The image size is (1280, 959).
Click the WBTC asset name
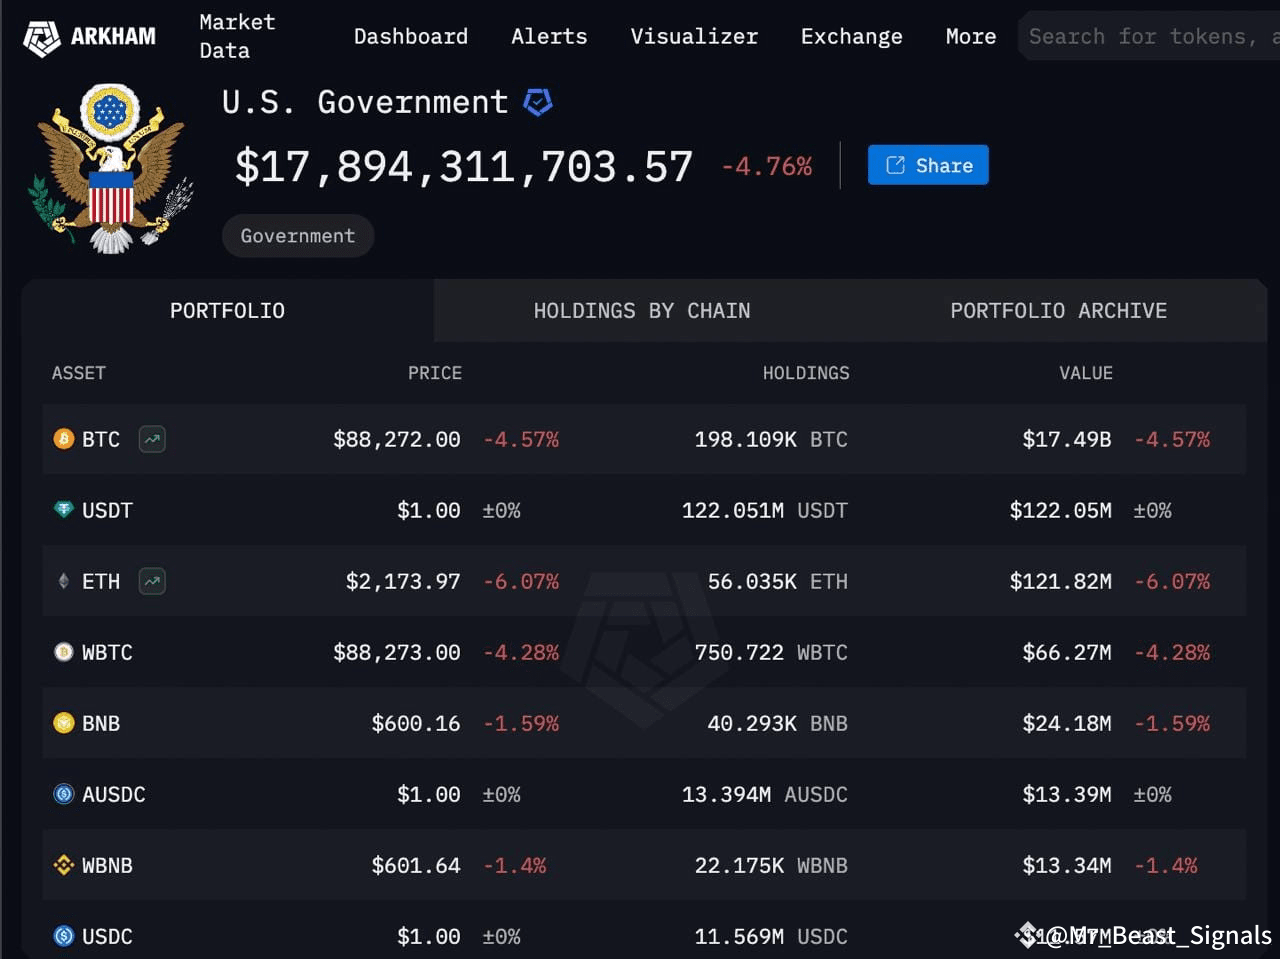point(107,652)
